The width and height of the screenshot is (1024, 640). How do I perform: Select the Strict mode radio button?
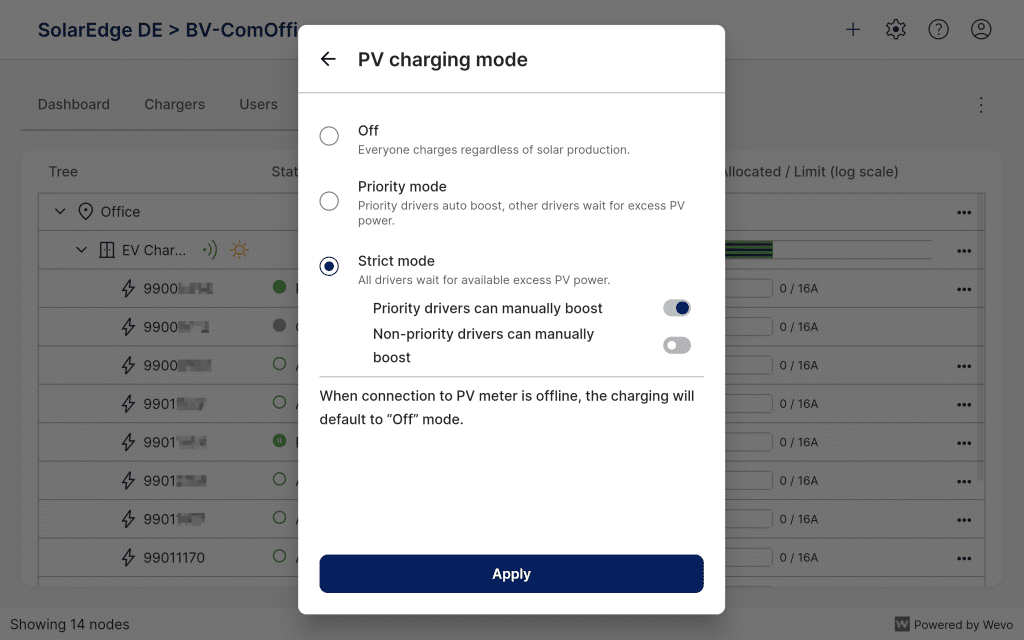[329, 266]
